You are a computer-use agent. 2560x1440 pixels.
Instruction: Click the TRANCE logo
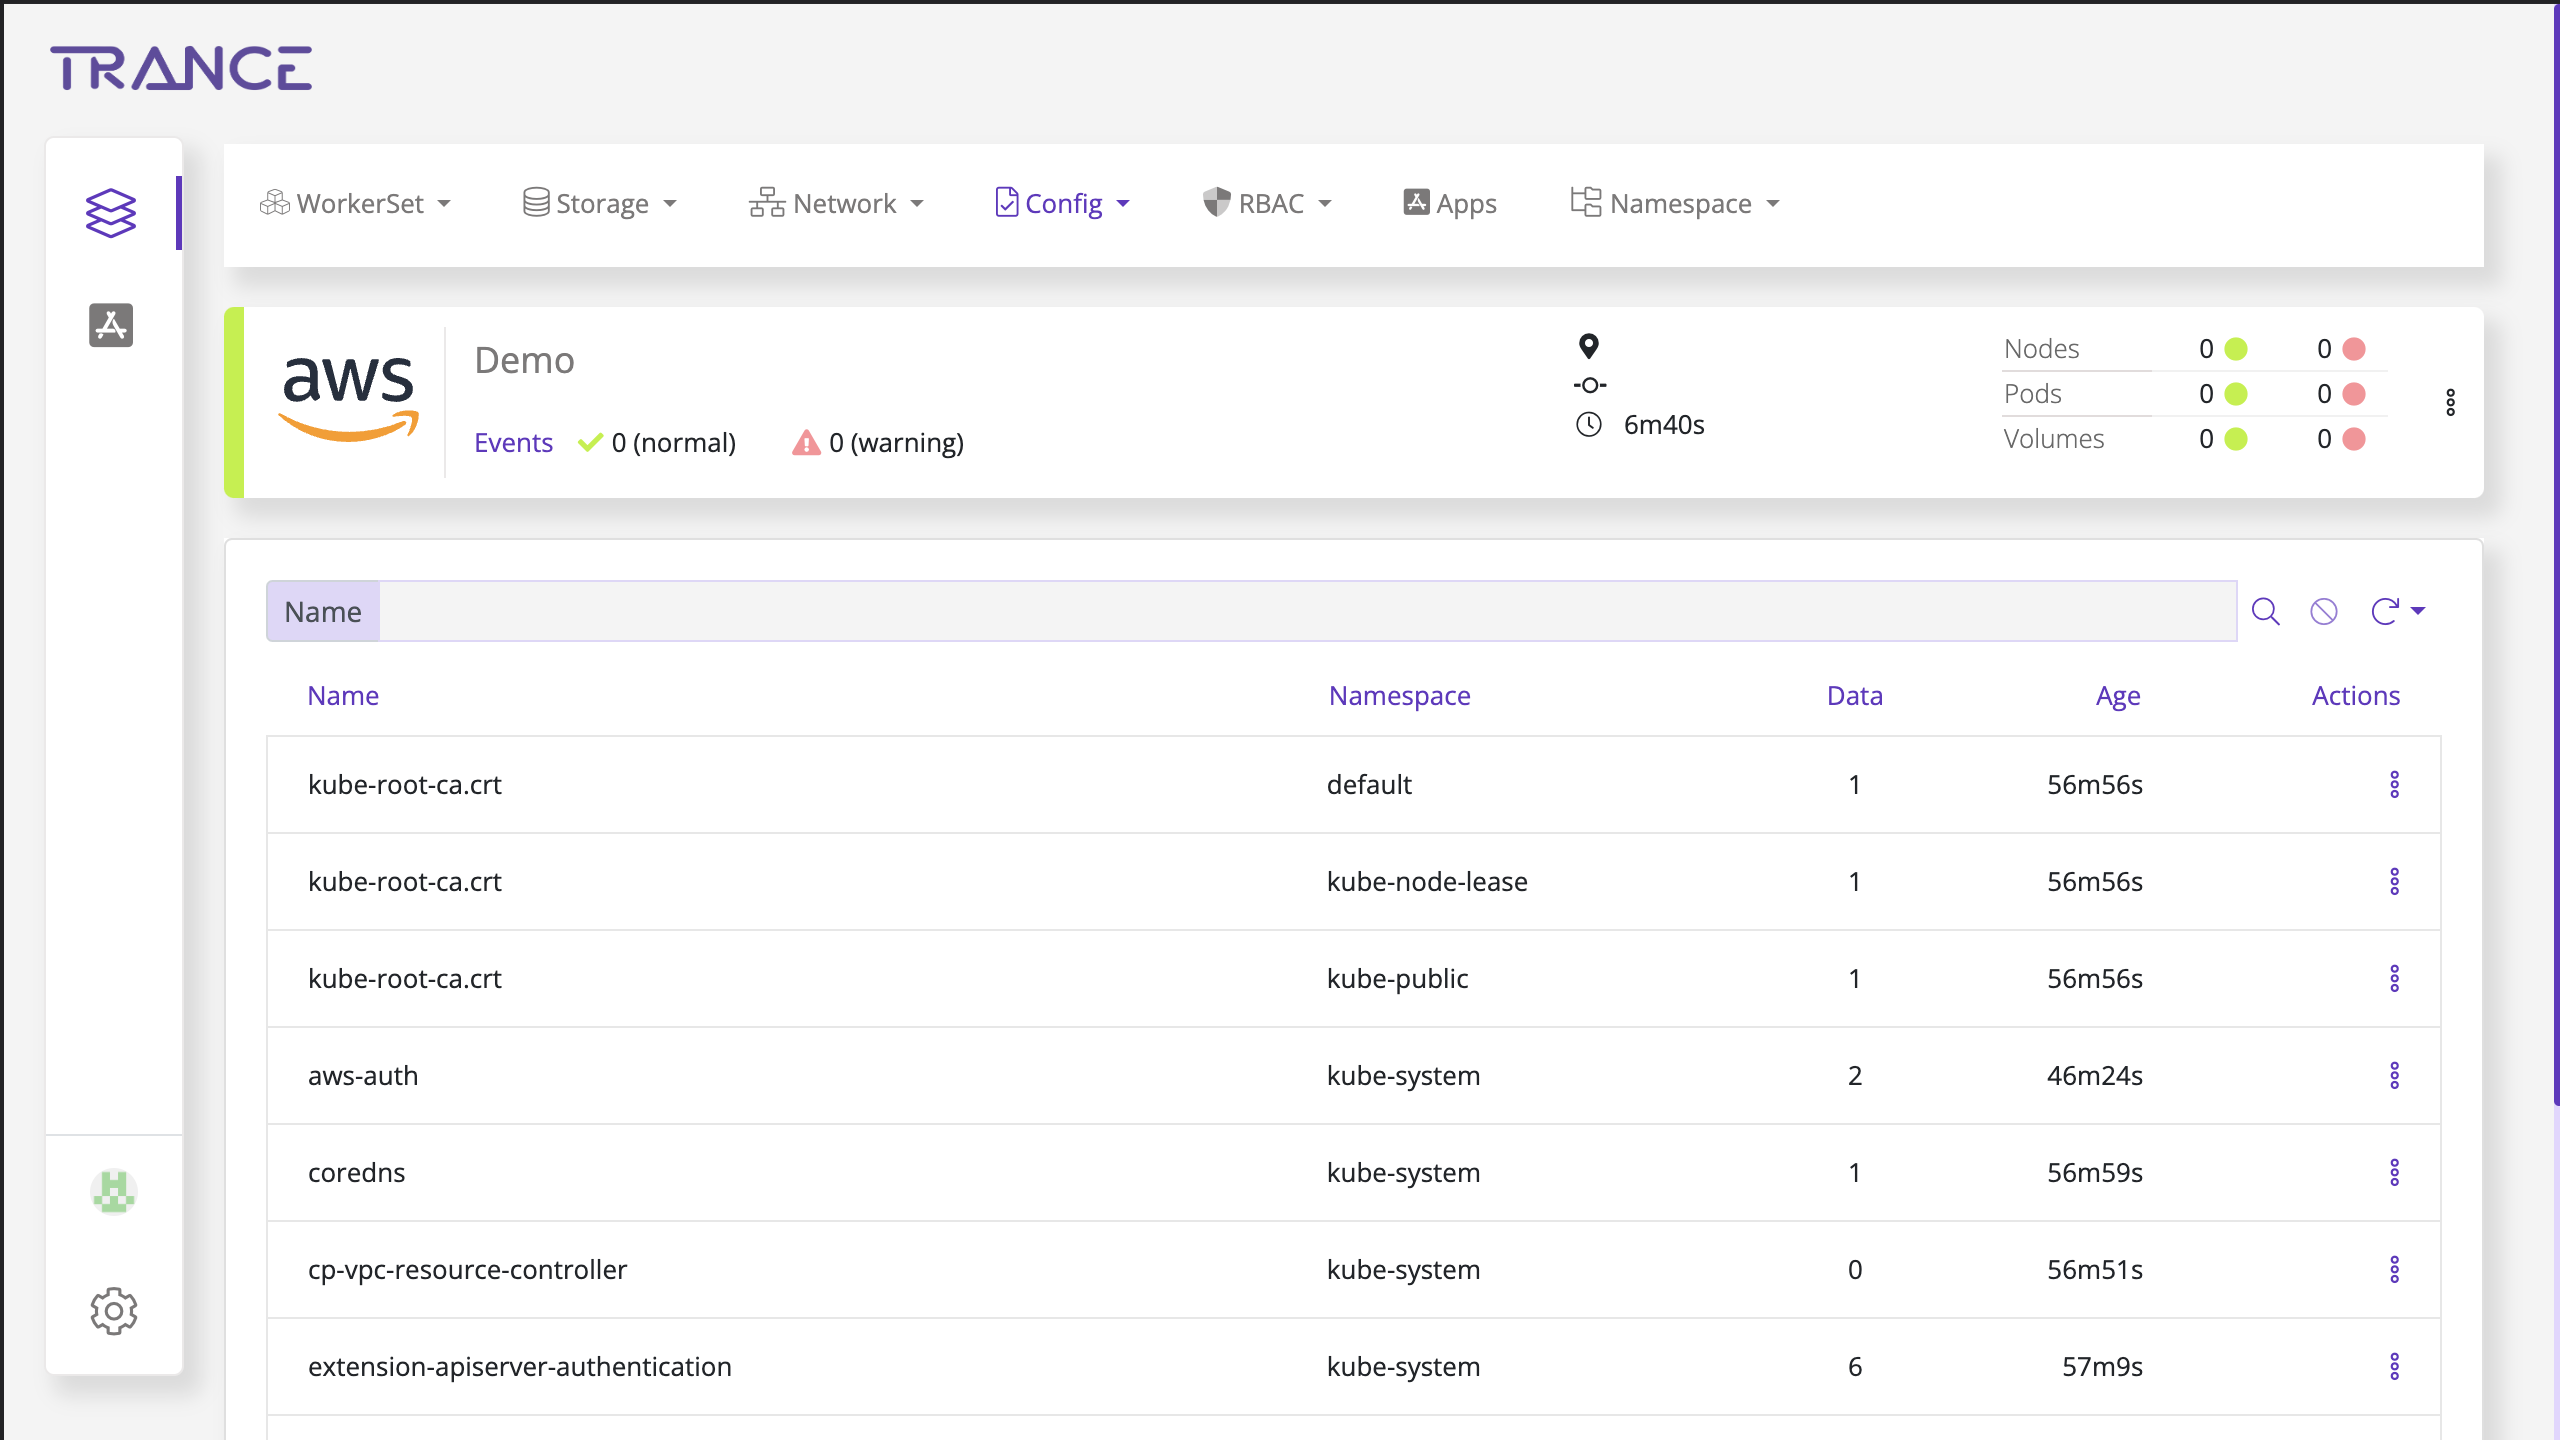point(181,69)
